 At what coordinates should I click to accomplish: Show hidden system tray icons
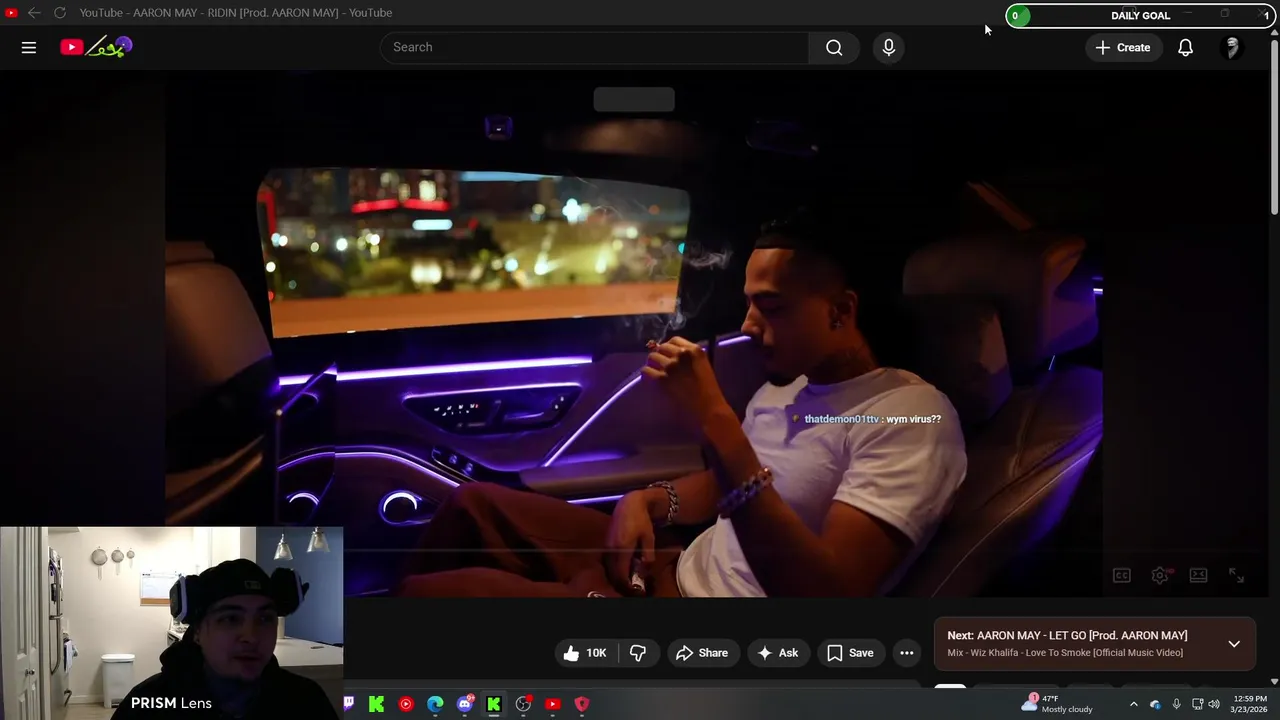(x=1133, y=704)
